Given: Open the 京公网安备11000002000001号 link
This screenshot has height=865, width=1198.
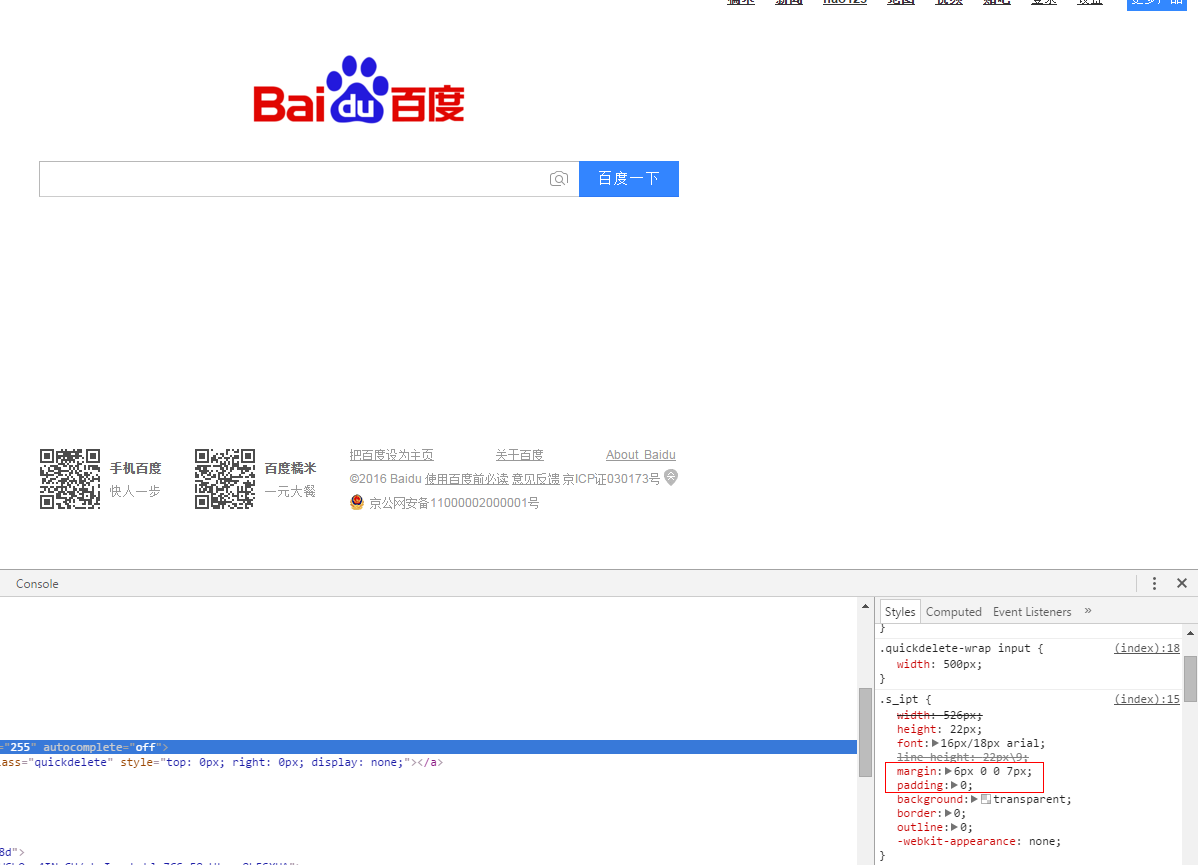Looking at the screenshot, I should click(454, 503).
